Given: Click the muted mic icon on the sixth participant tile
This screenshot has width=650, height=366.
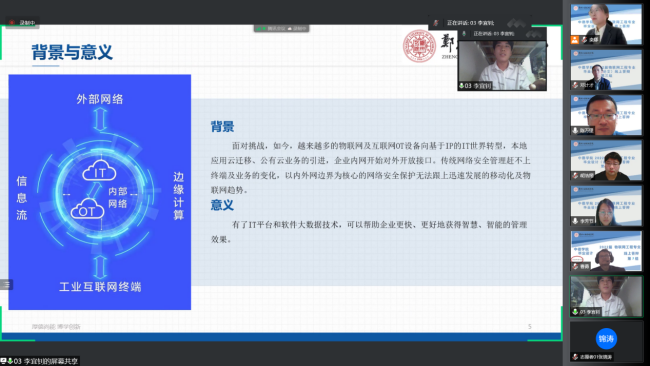Looking at the screenshot, I should pos(575,266).
